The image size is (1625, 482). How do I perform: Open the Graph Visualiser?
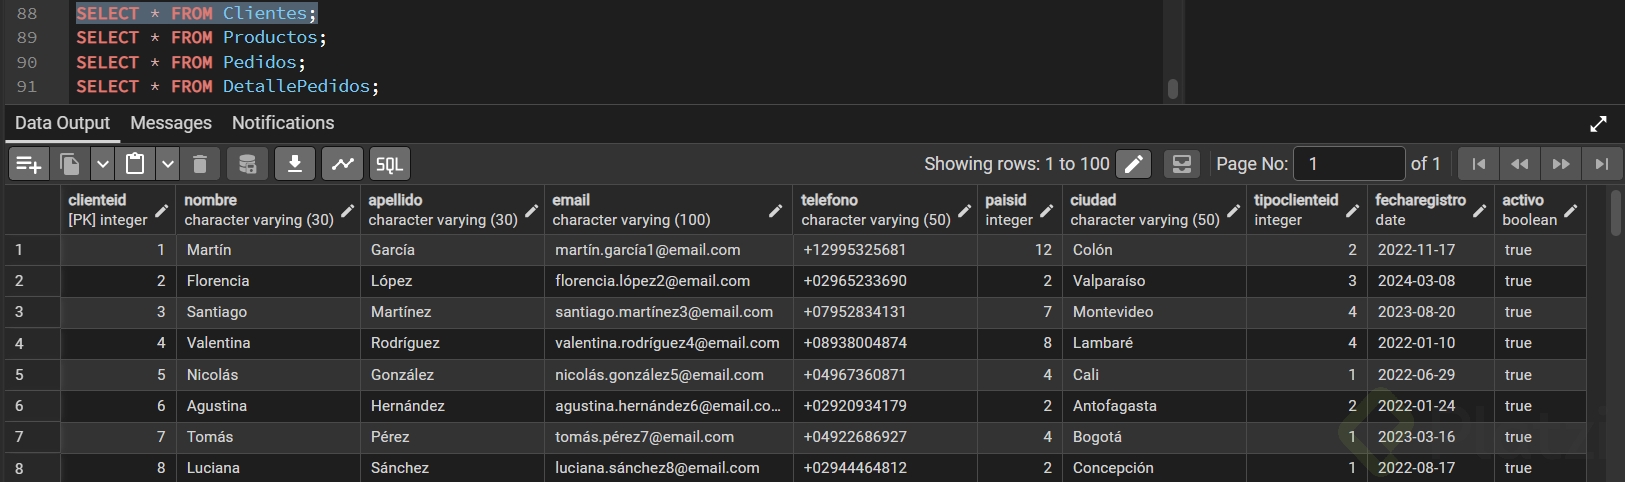[343, 164]
